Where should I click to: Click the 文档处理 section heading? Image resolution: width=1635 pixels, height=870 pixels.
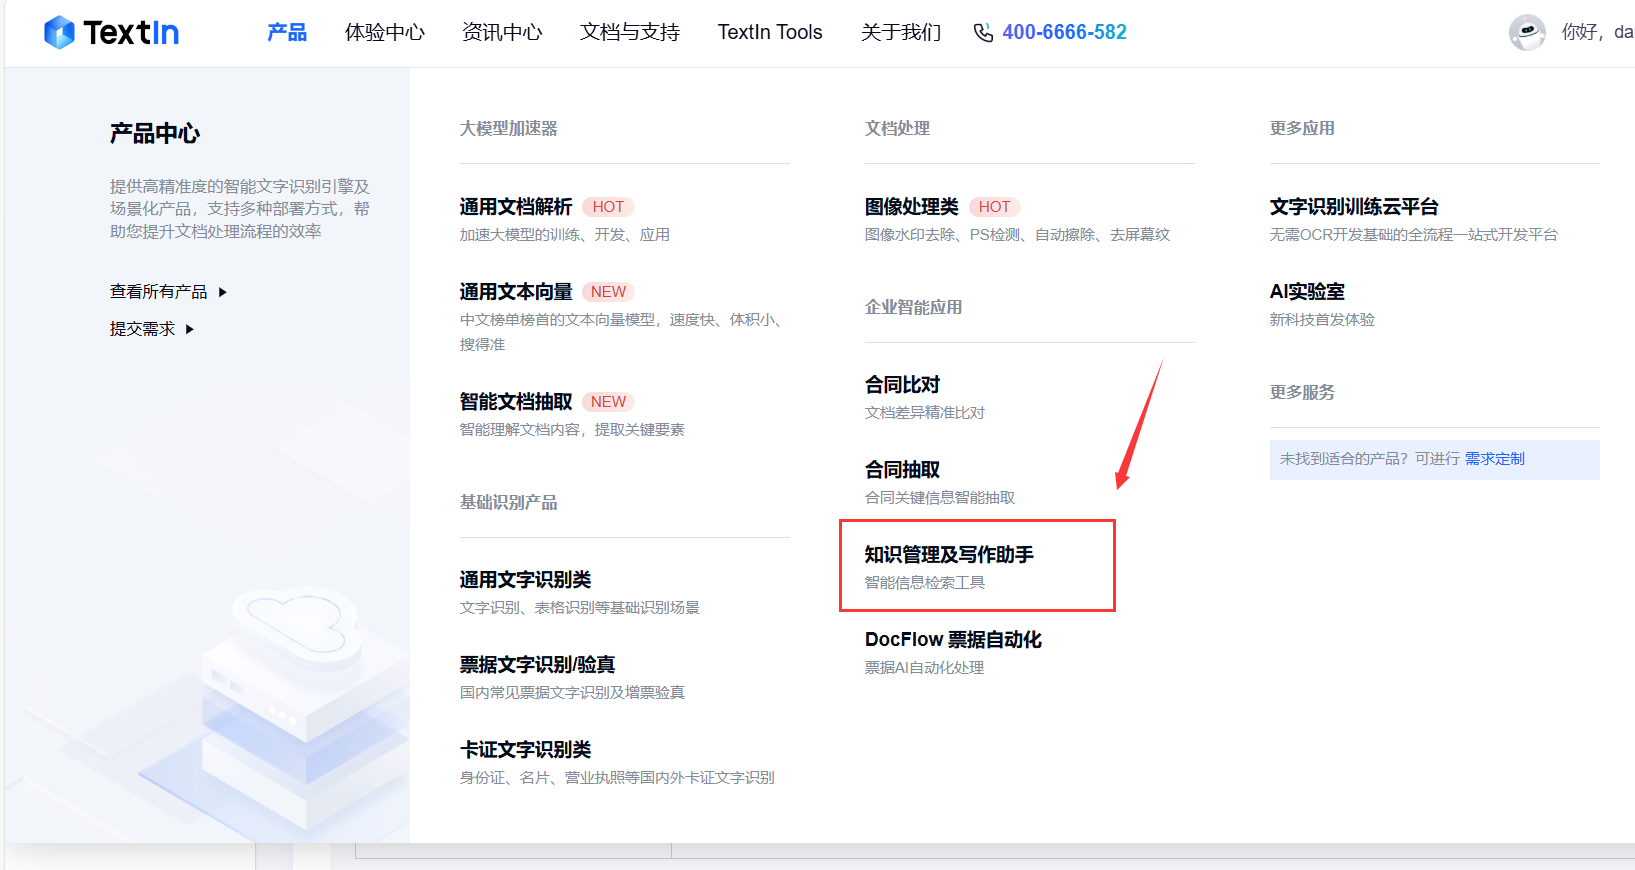pyautogui.click(x=897, y=128)
